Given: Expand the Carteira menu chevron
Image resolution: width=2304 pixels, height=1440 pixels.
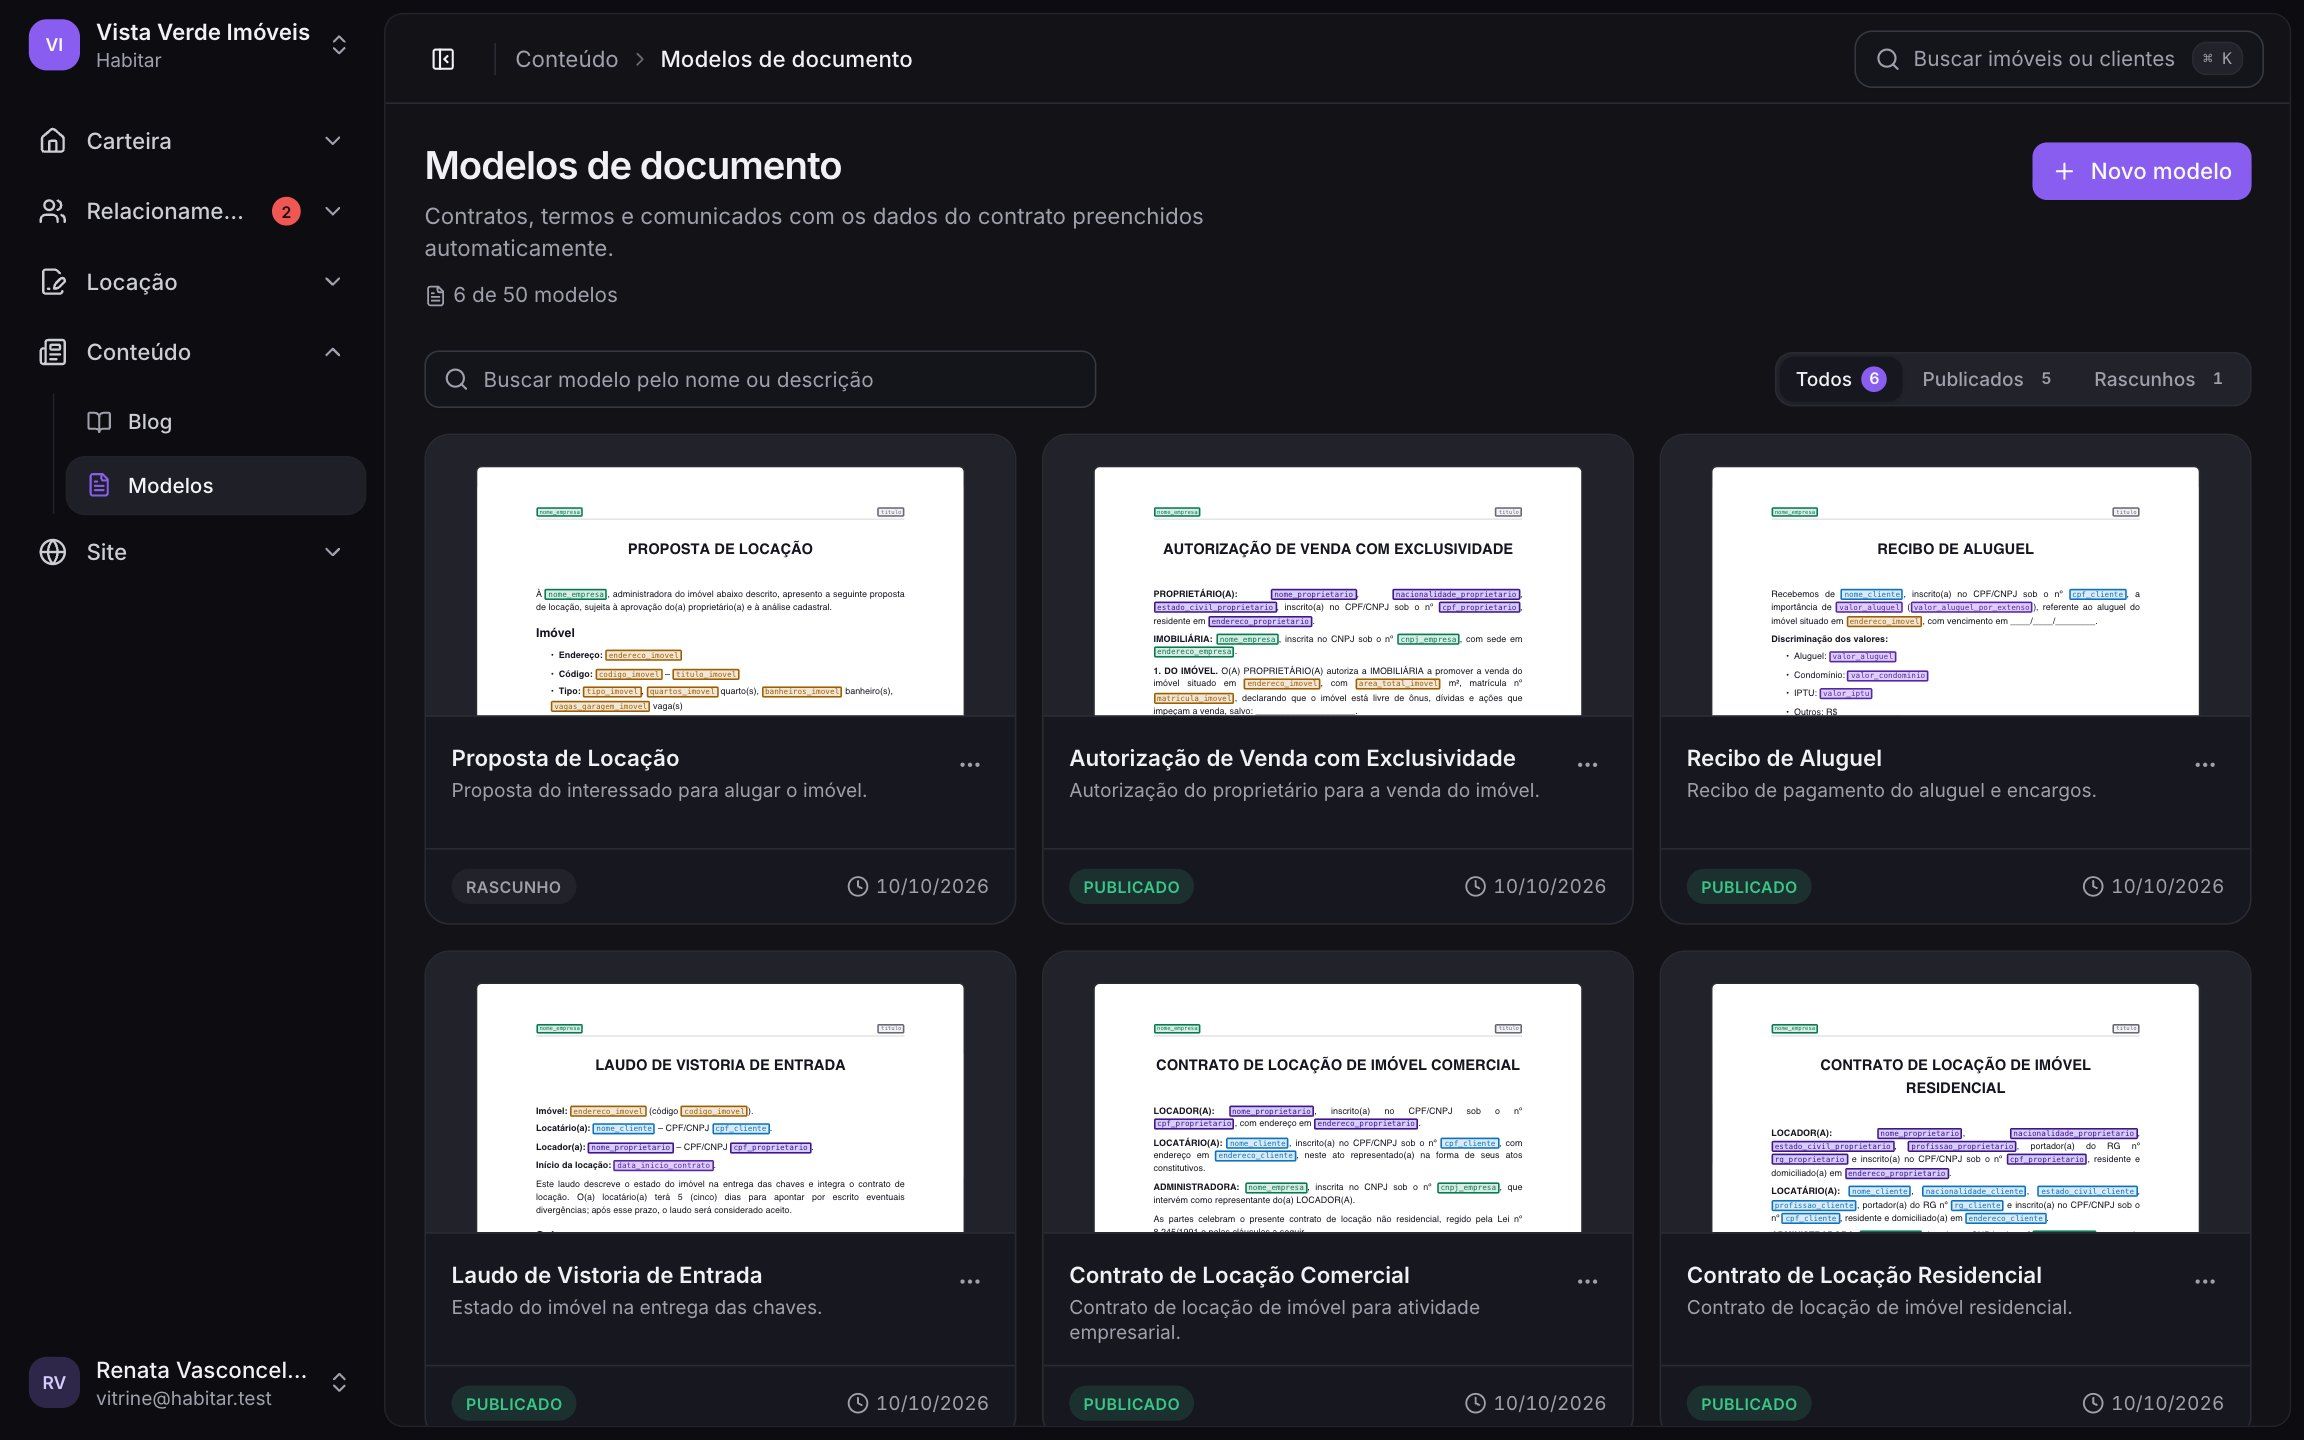Looking at the screenshot, I should 333,141.
